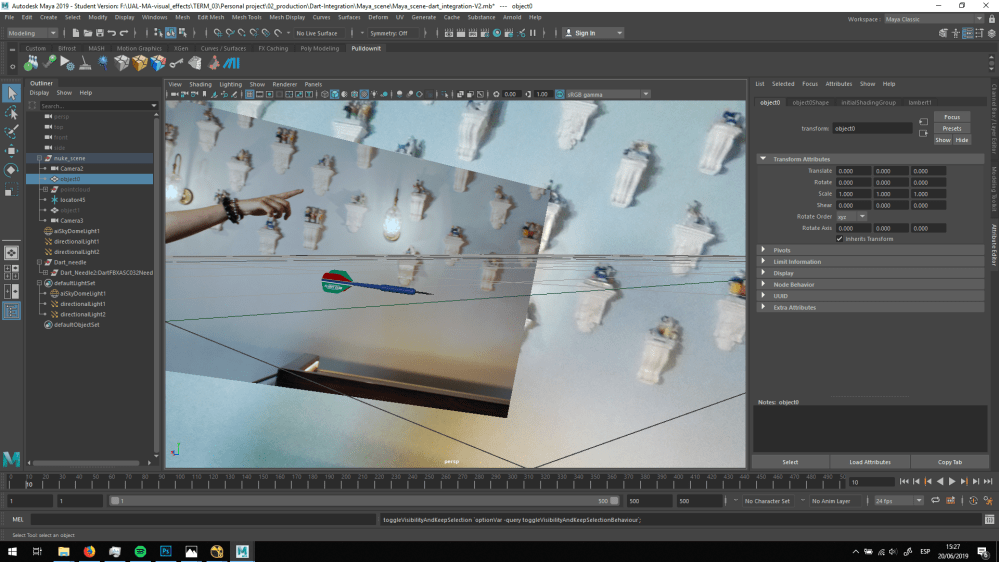The image size is (999, 562).
Task: Activate the Move tool in the toolbox
Action: 11,151
